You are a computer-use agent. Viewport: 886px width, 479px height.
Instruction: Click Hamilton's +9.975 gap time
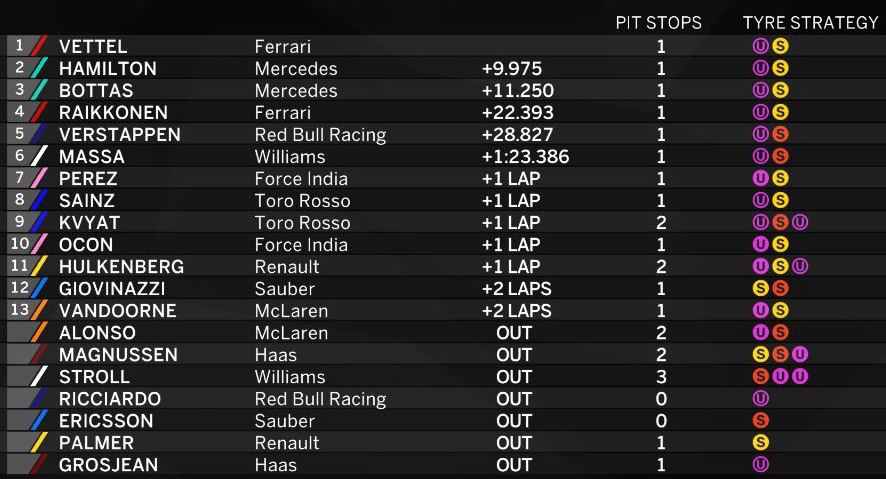tap(512, 68)
